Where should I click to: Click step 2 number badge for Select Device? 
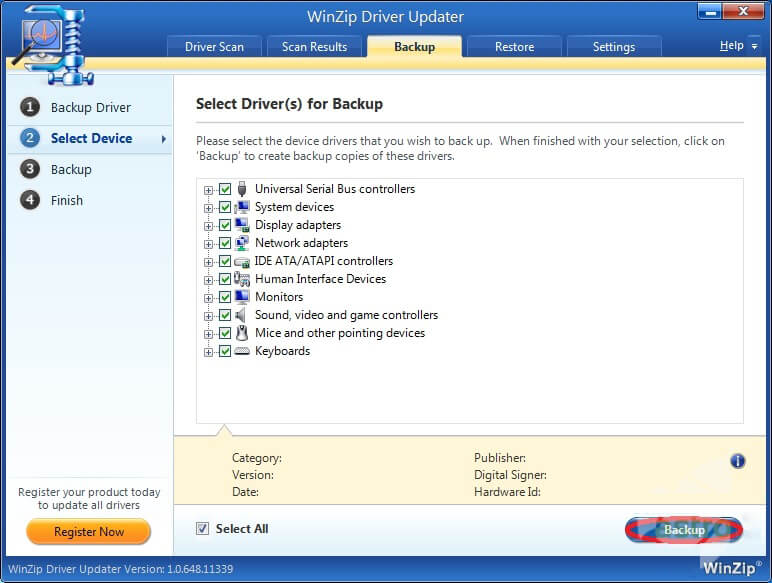30,138
